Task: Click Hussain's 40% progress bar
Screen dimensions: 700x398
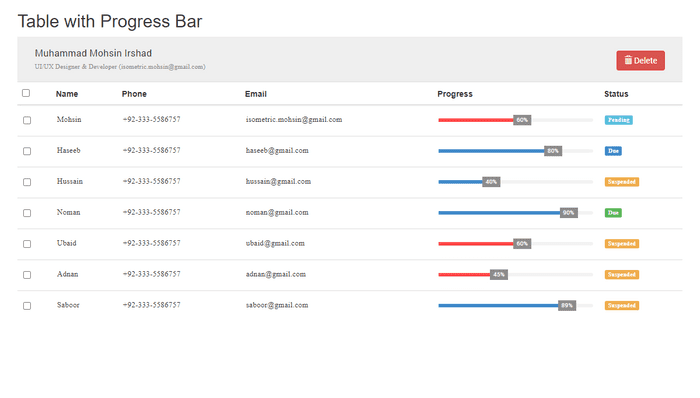Action: click(x=516, y=182)
